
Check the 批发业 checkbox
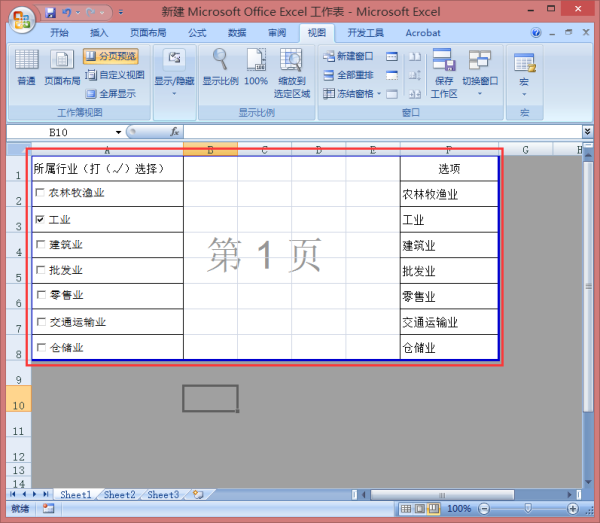tap(41, 270)
